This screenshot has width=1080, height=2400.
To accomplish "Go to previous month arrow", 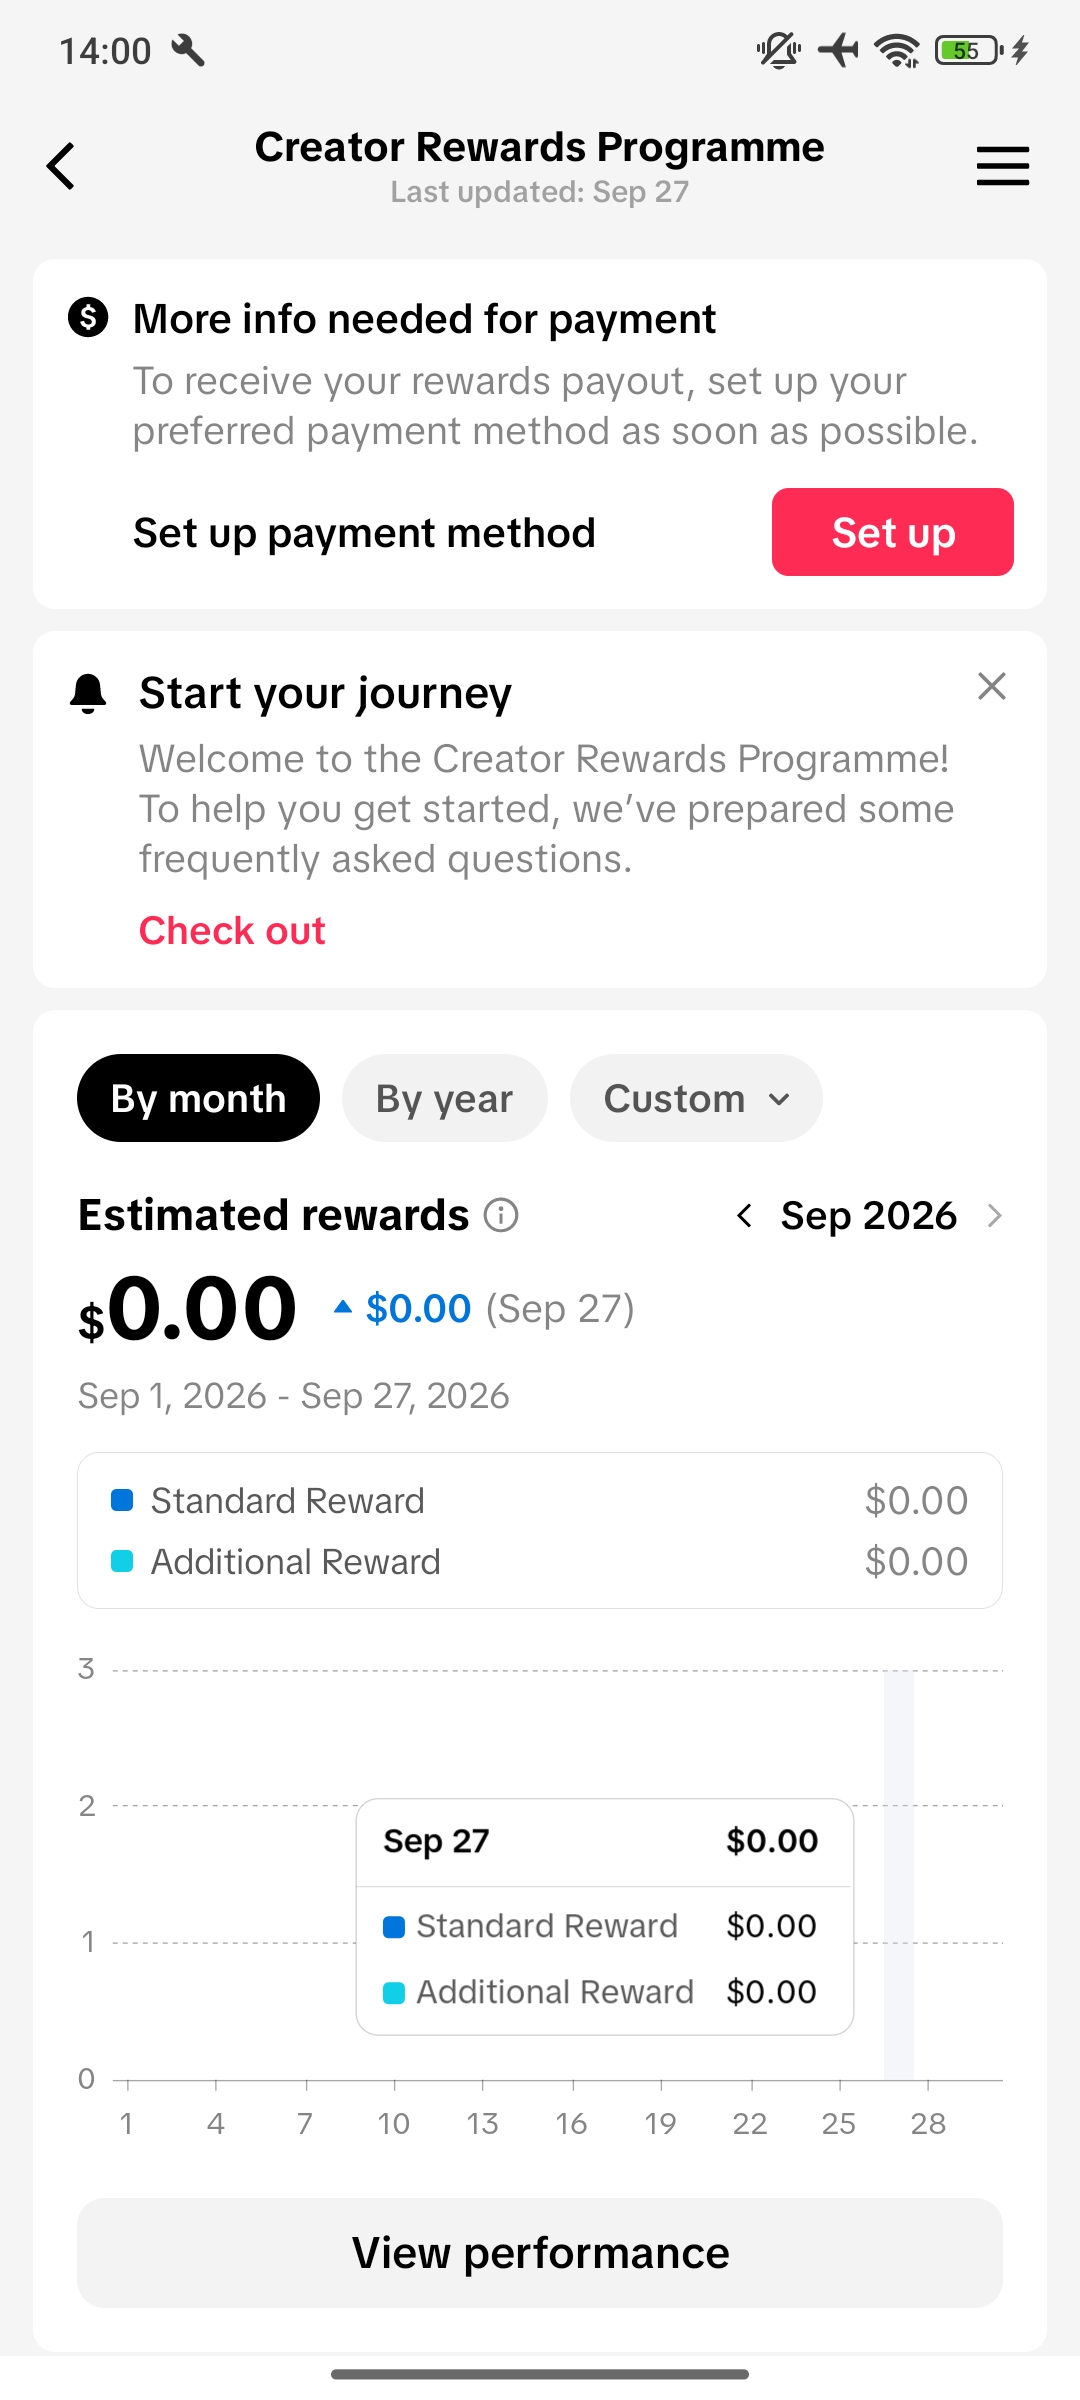I will (x=744, y=1216).
